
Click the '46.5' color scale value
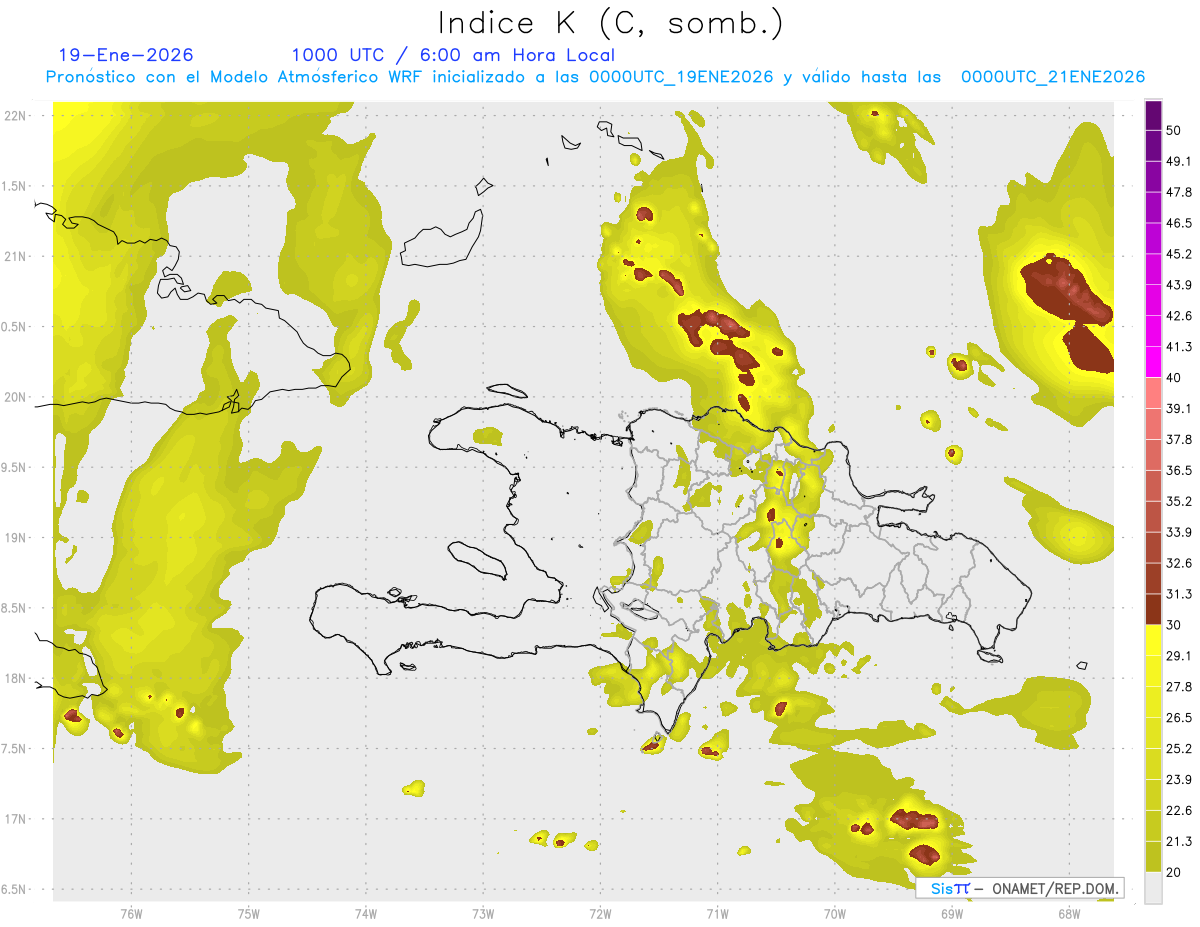point(1180,223)
